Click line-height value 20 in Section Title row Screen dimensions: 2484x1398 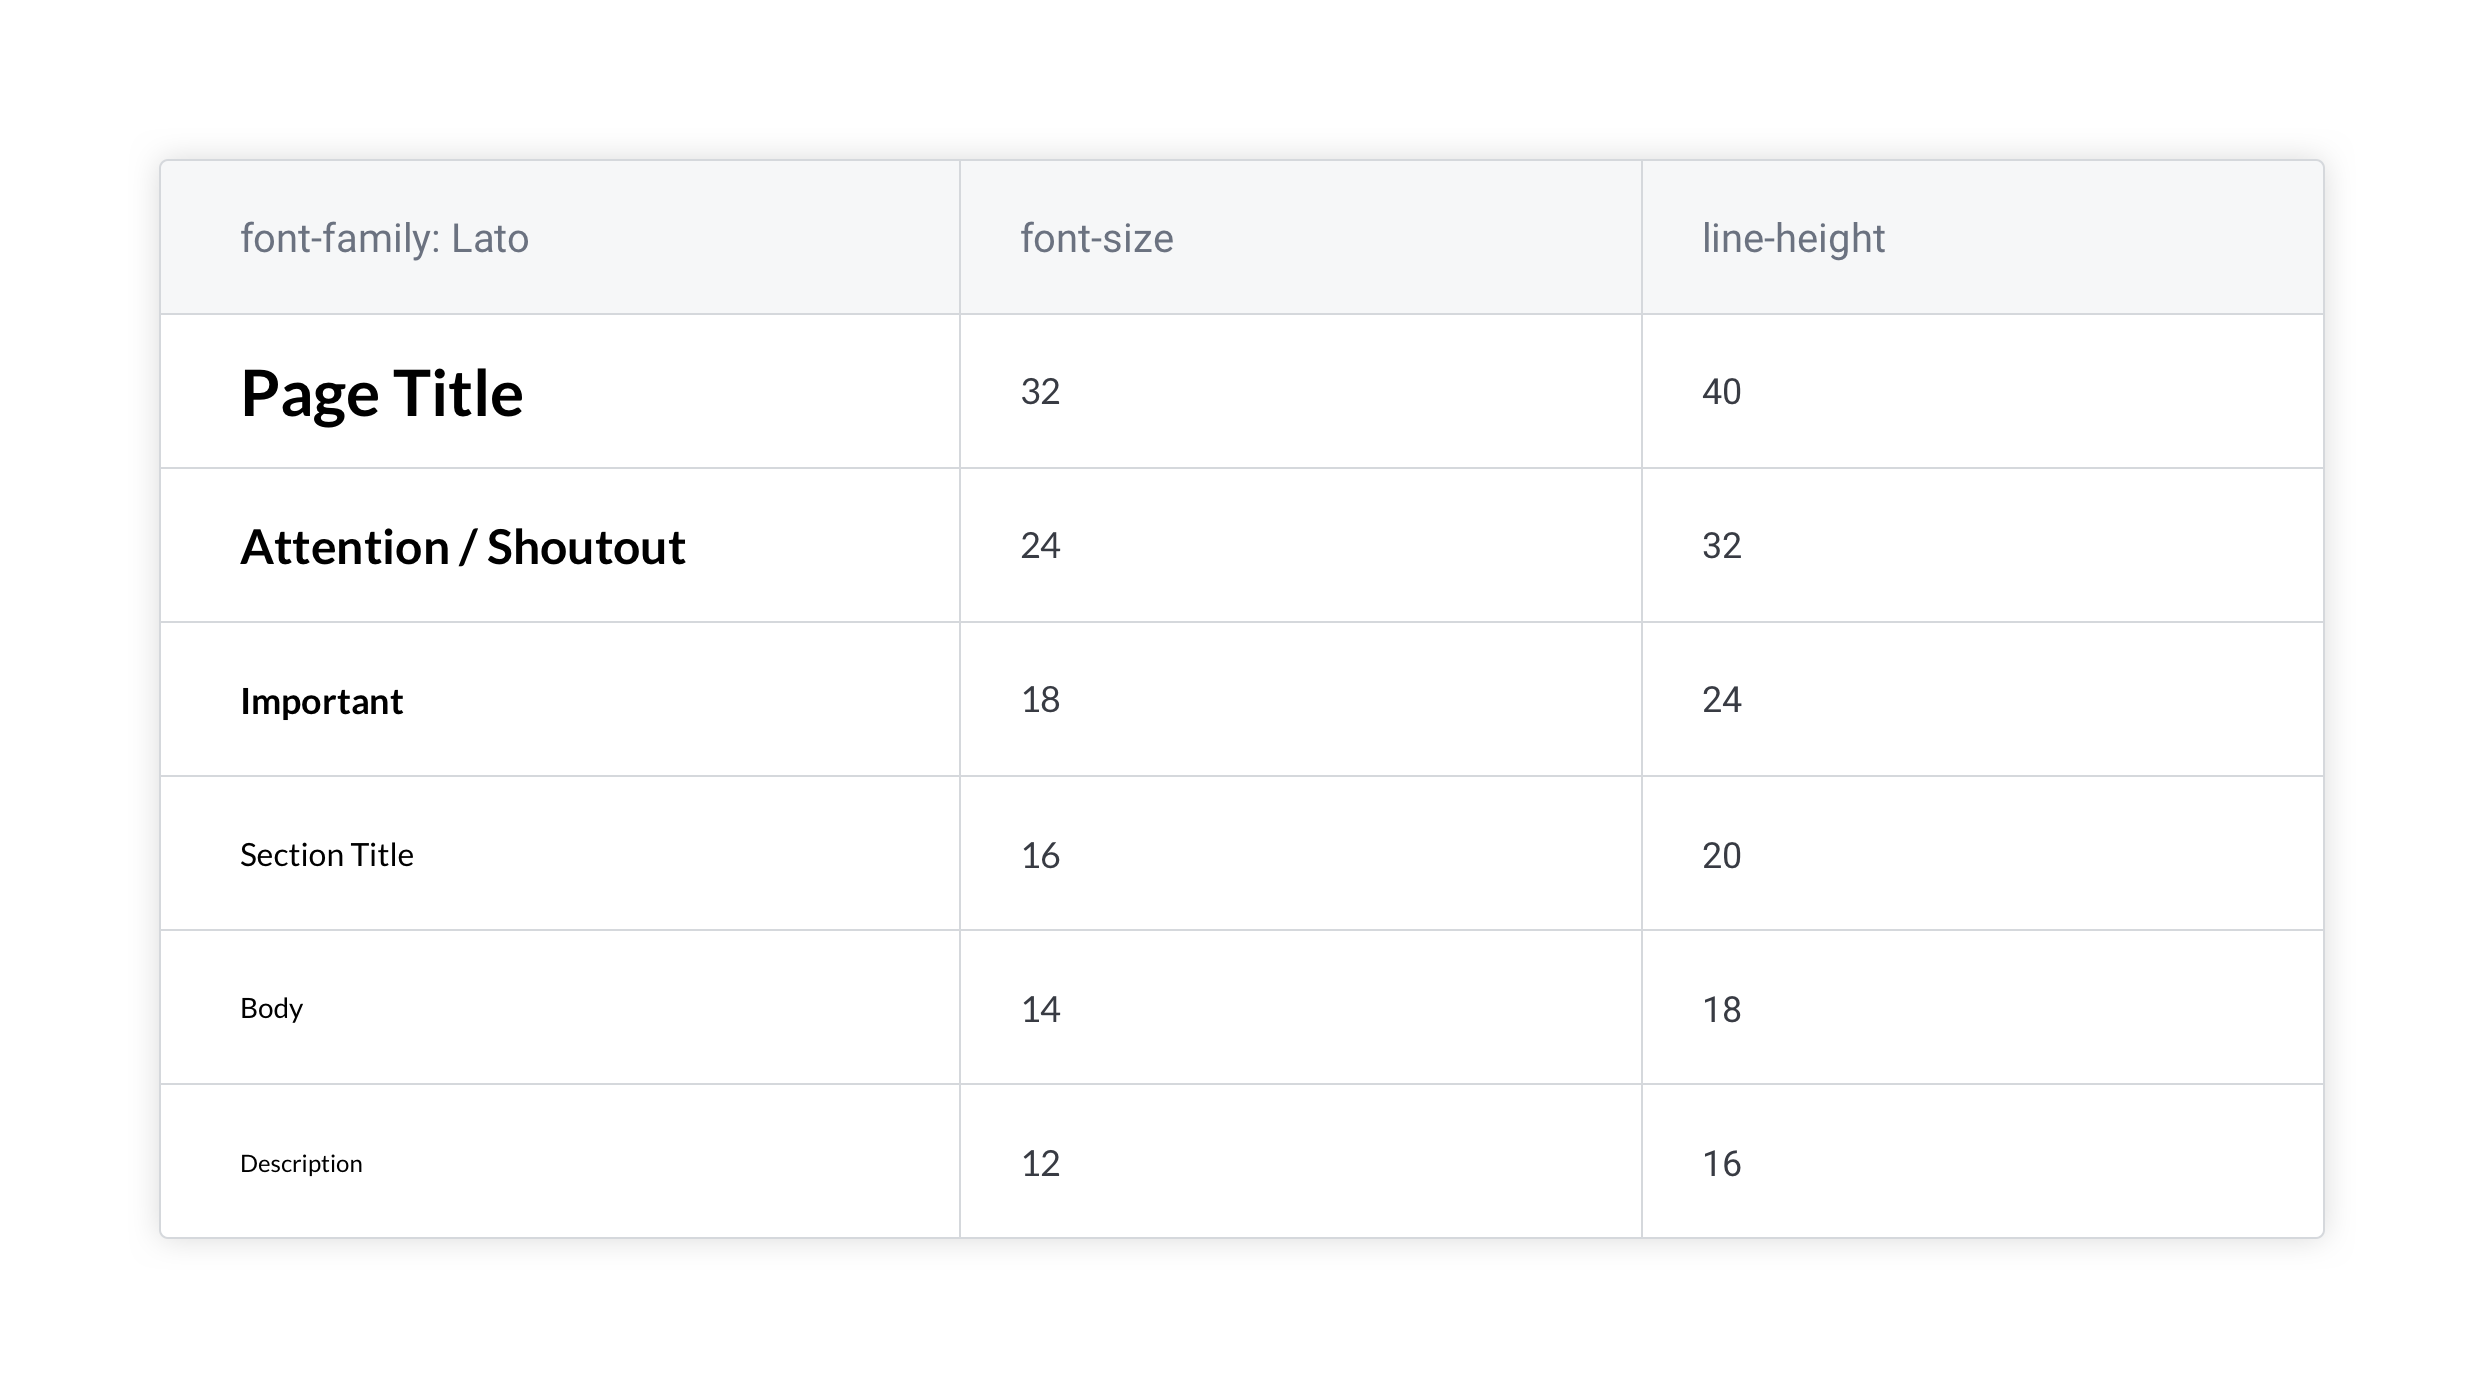click(x=1721, y=856)
